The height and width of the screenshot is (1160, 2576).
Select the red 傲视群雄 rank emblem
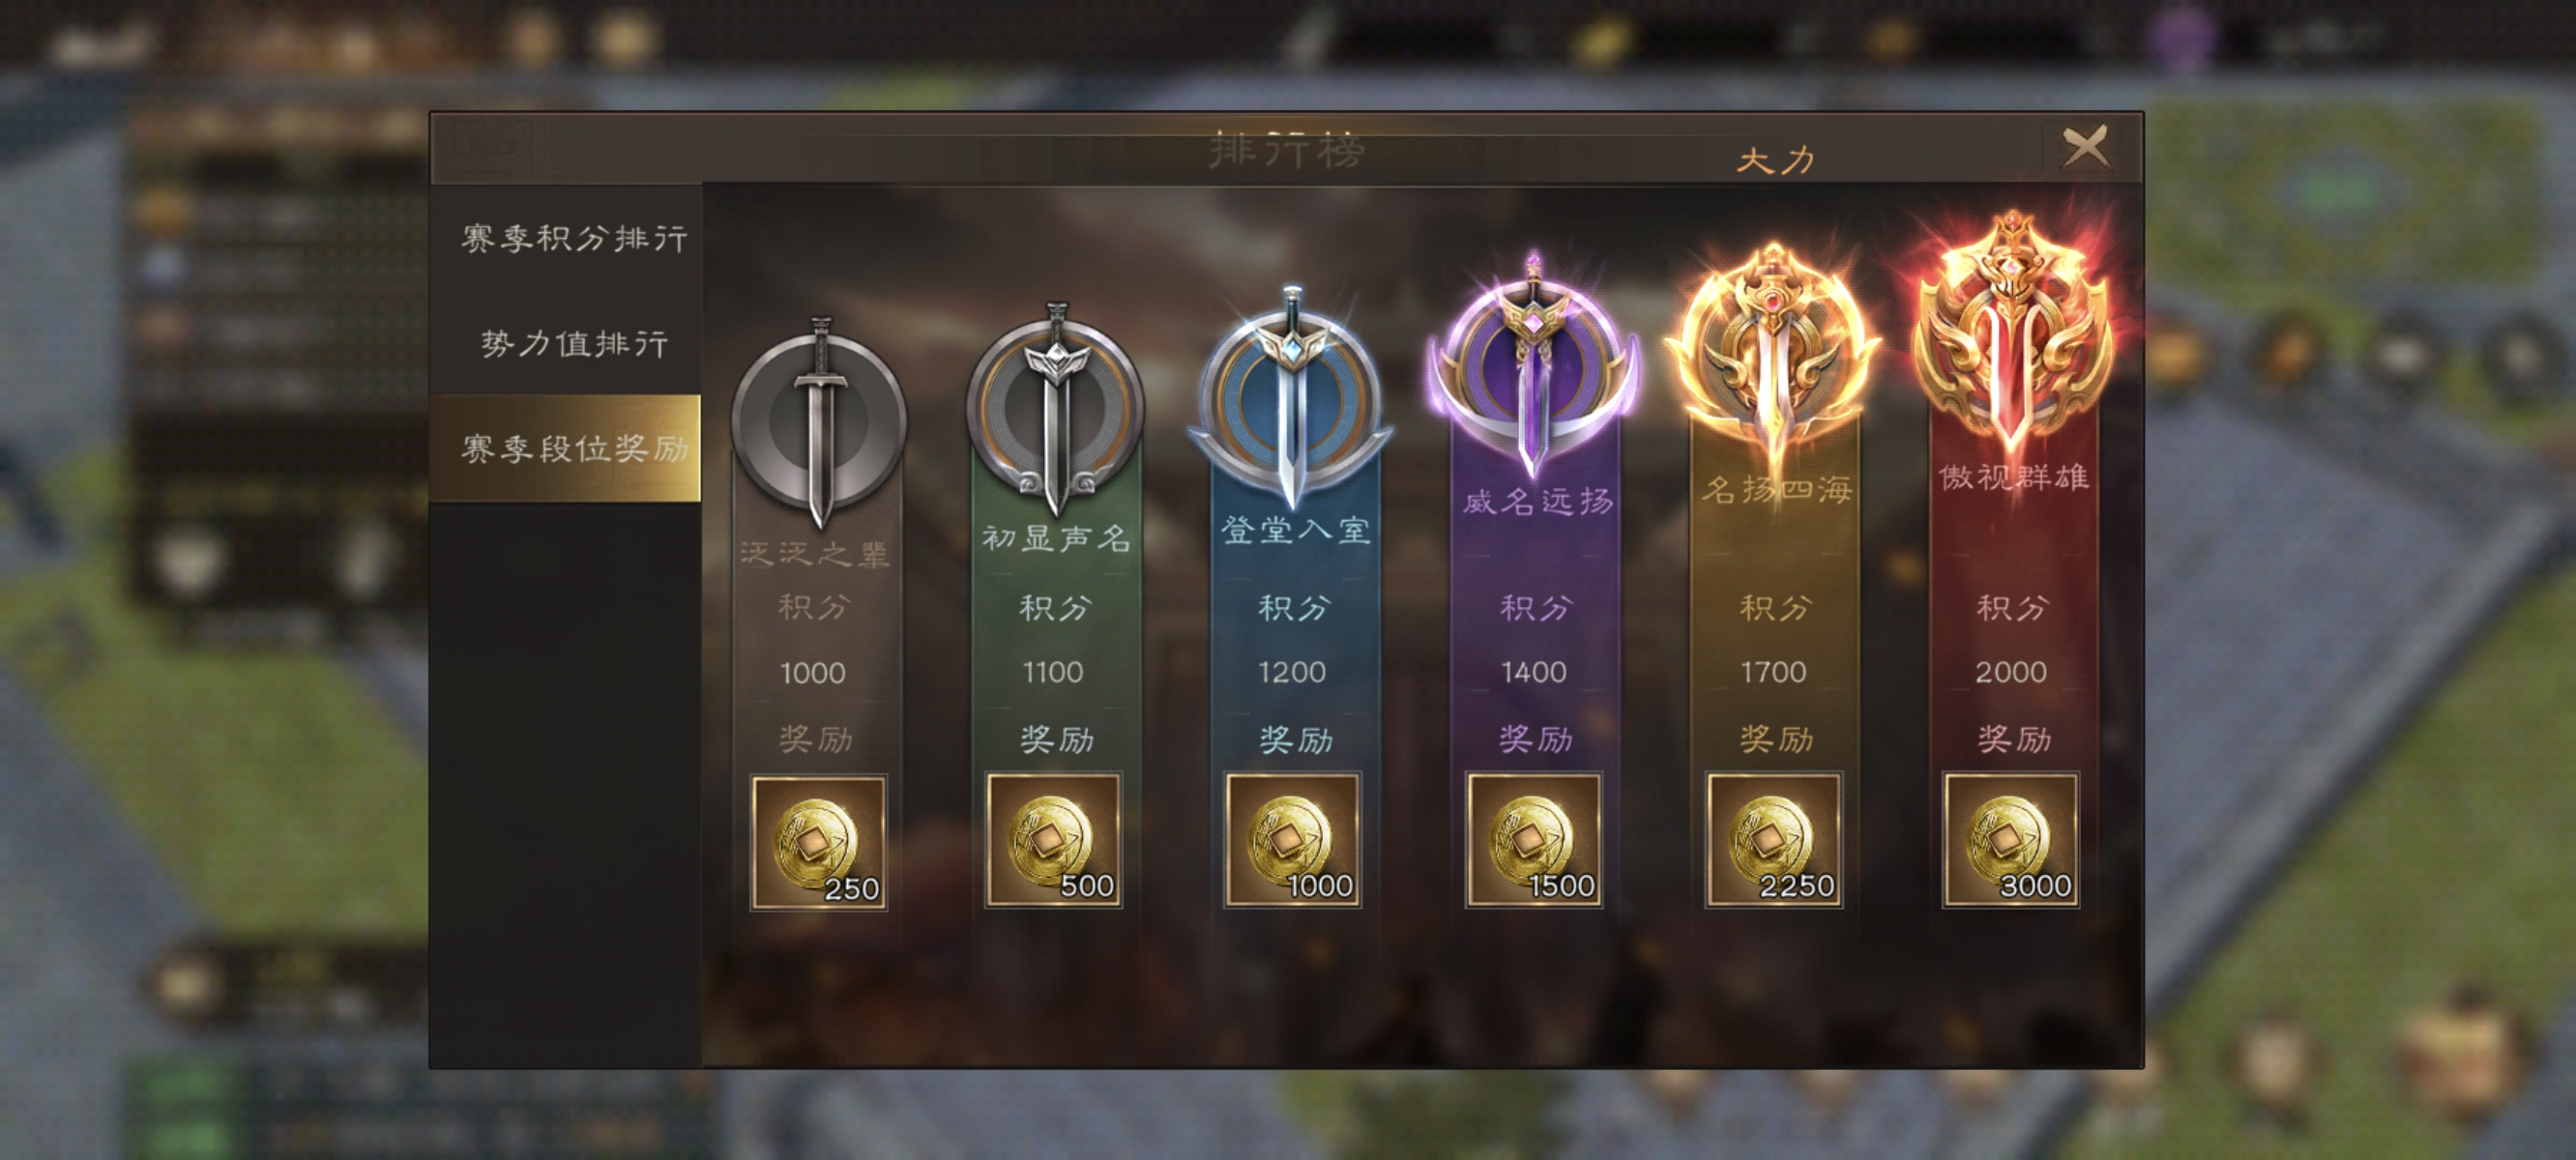coord(2012,335)
